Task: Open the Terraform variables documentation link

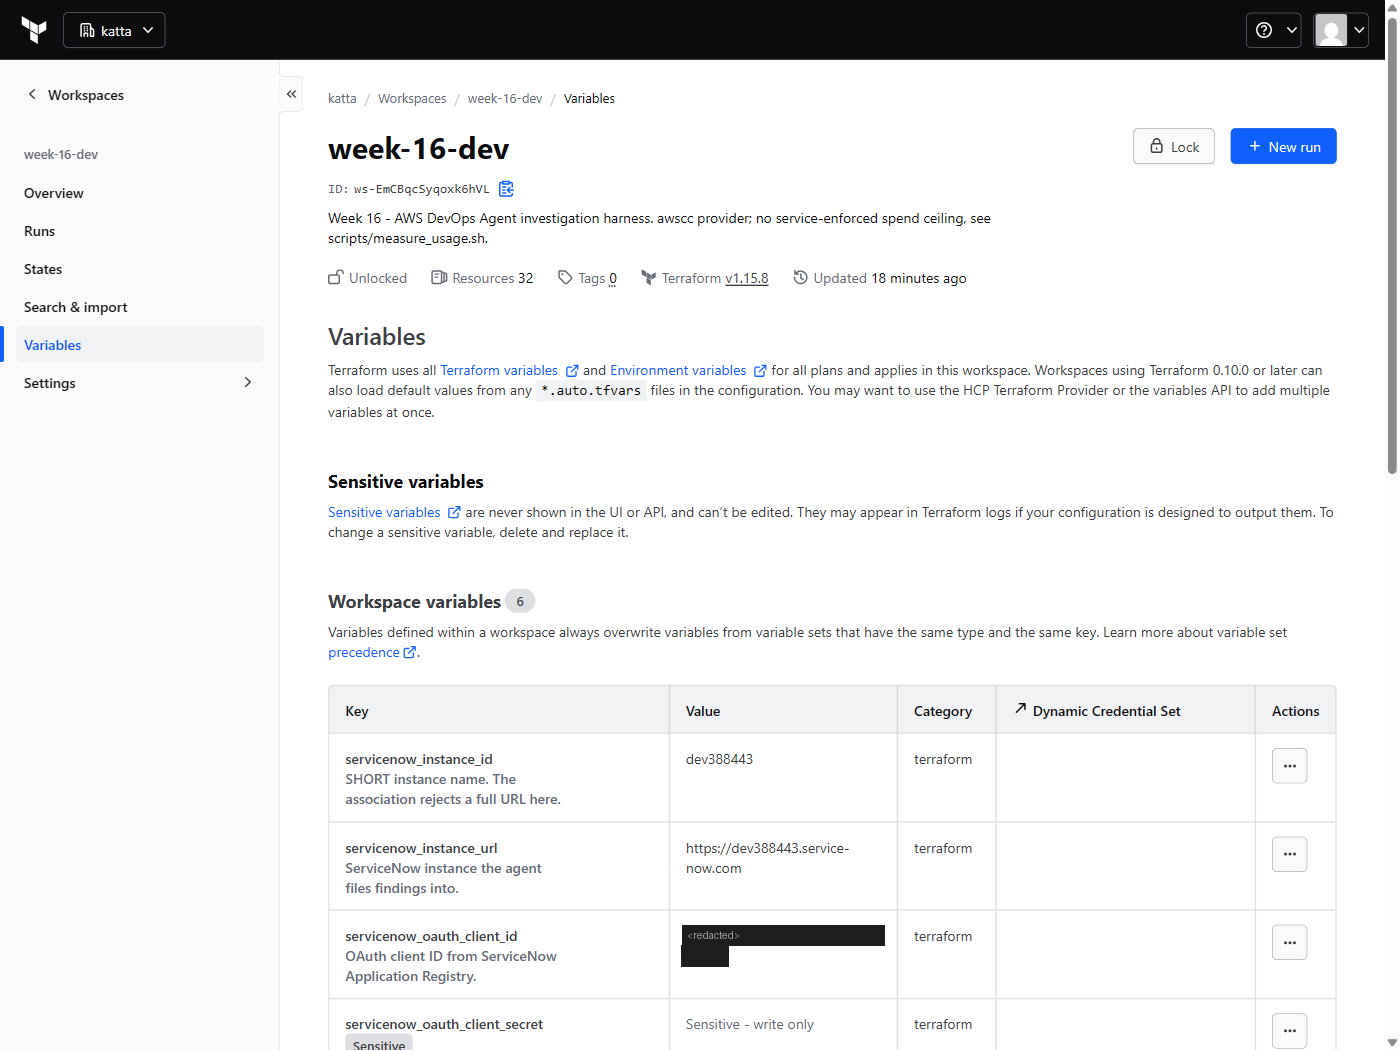Action: tap(509, 370)
